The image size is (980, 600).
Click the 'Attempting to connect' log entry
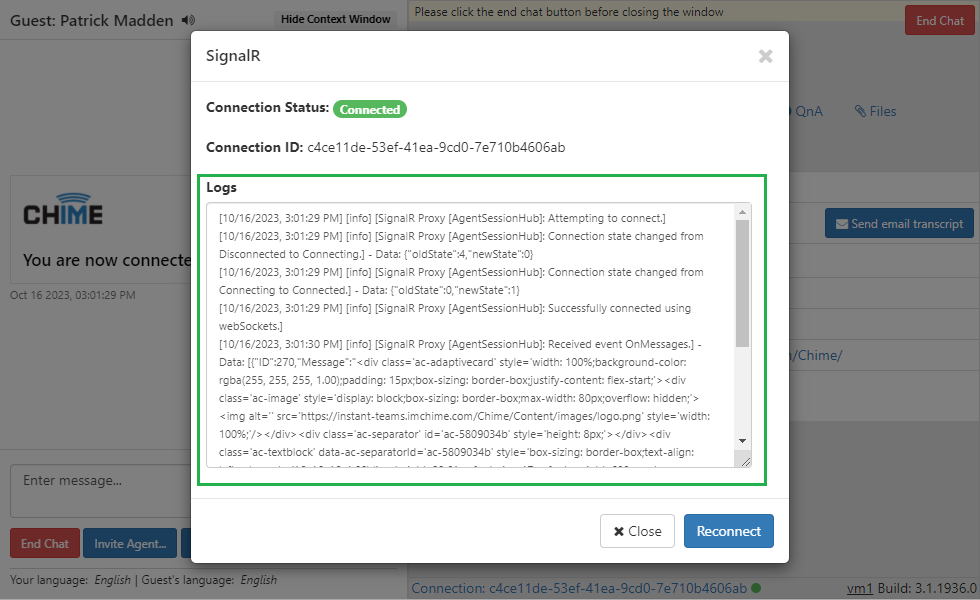(442, 218)
